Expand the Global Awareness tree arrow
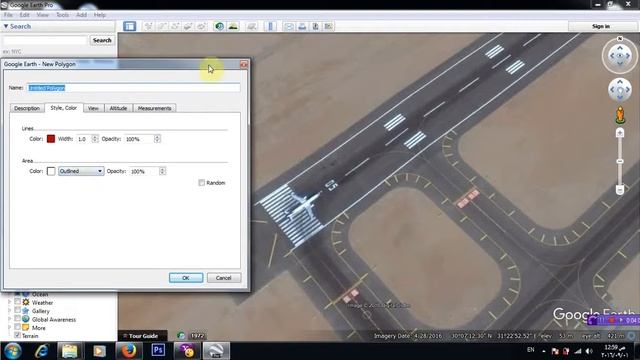 tap(9, 319)
